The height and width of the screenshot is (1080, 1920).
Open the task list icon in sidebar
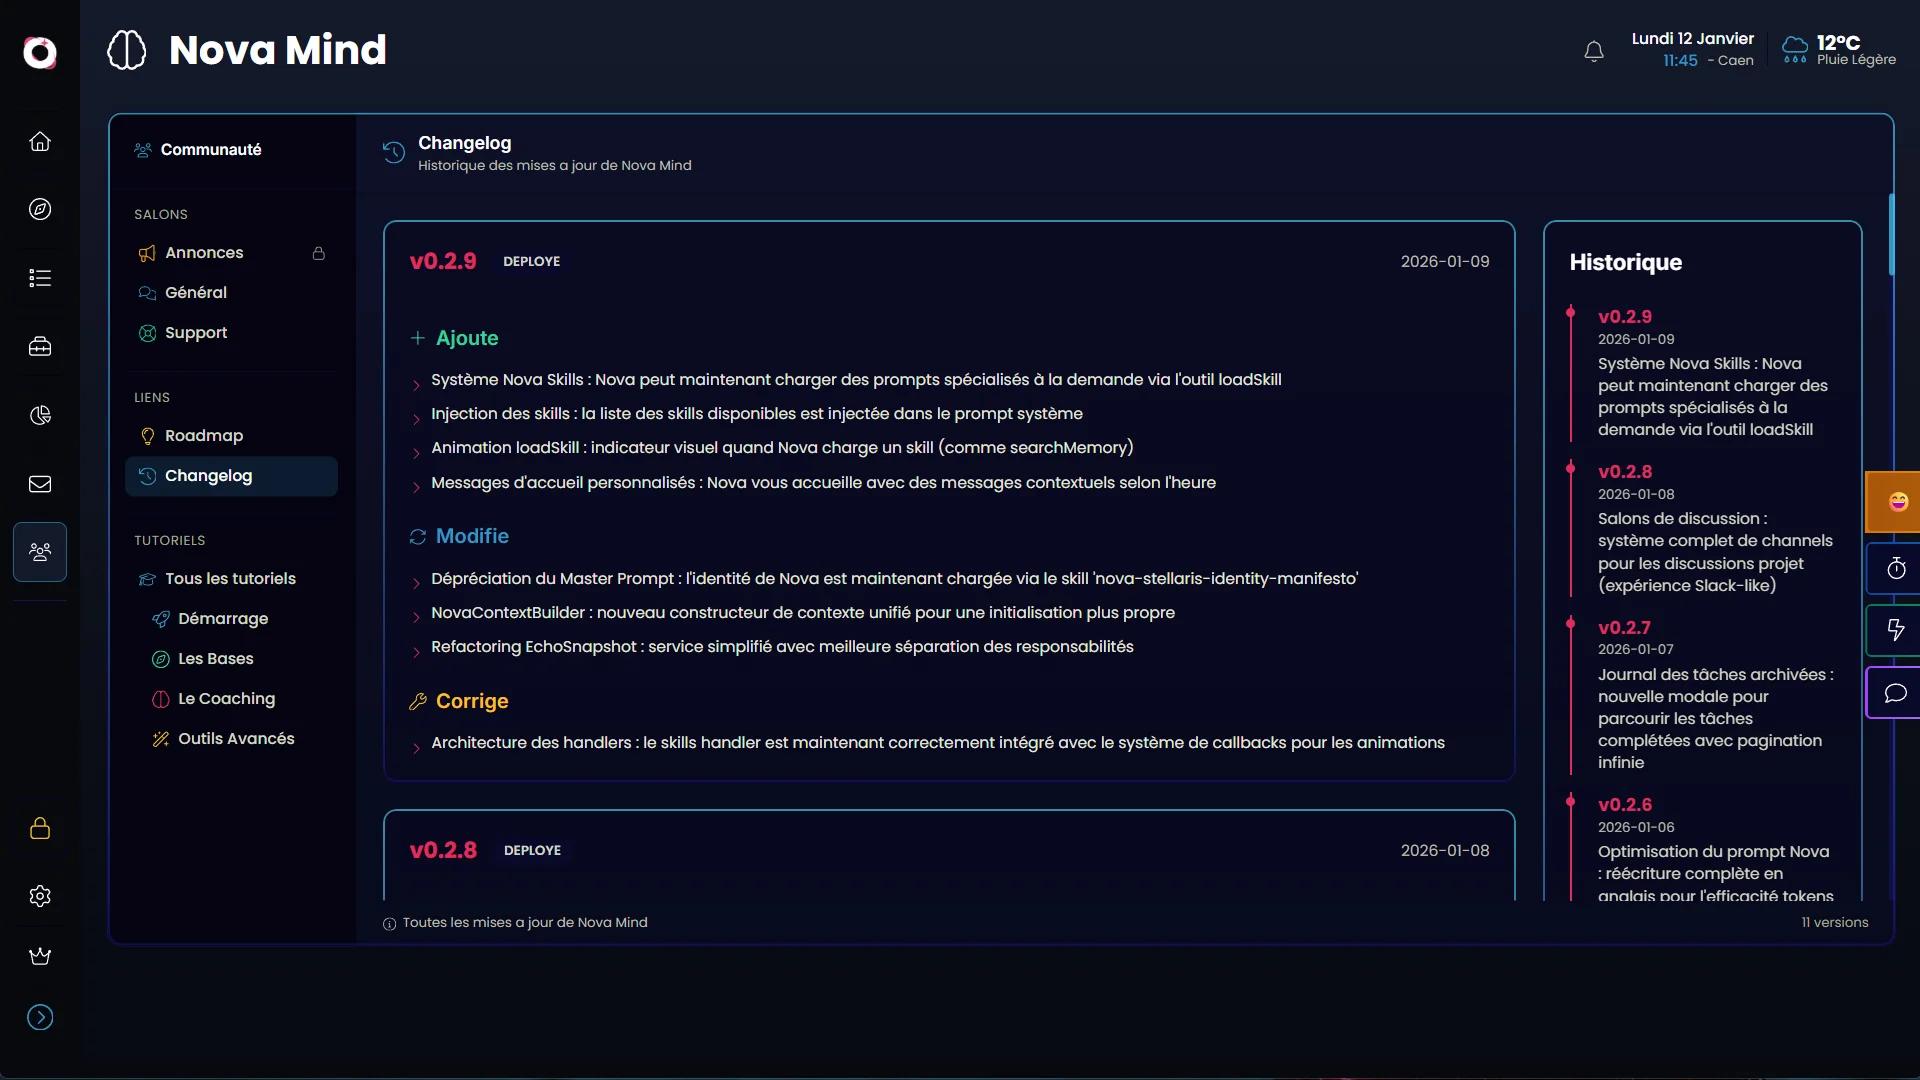[x=40, y=278]
